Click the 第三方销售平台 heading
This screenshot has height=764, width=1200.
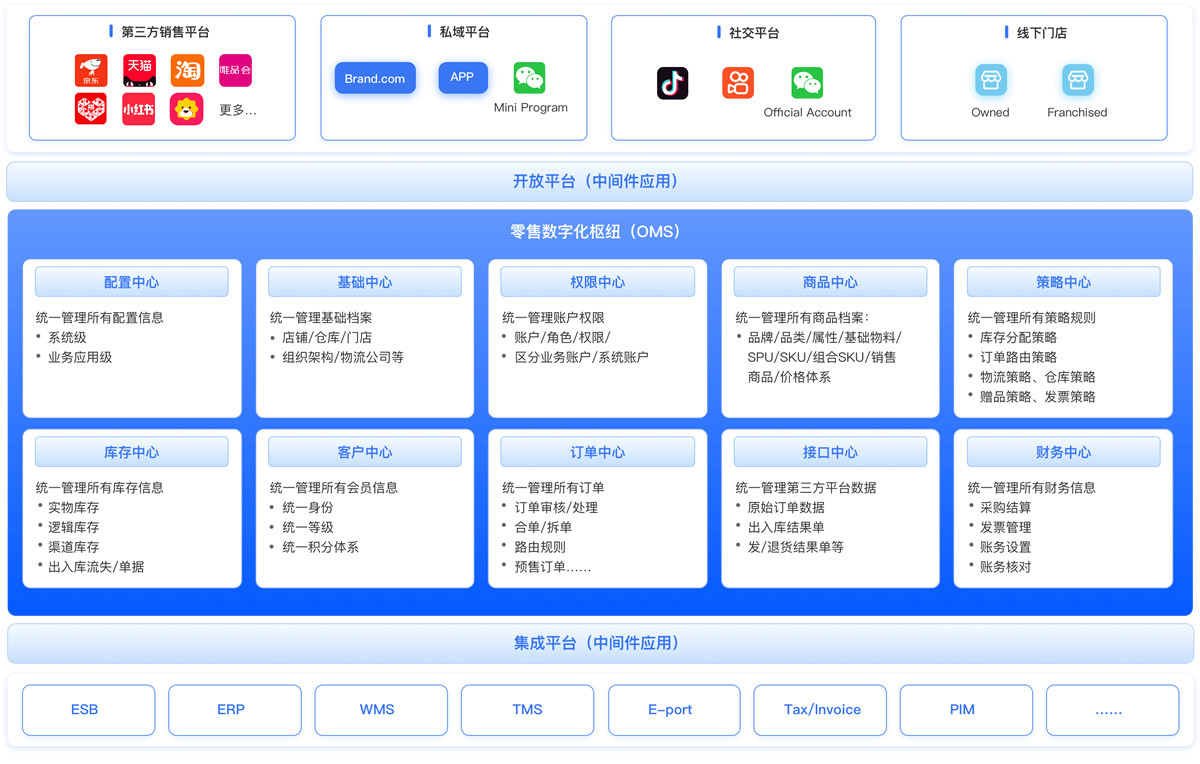pyautogui.click(x=166, y=33)
